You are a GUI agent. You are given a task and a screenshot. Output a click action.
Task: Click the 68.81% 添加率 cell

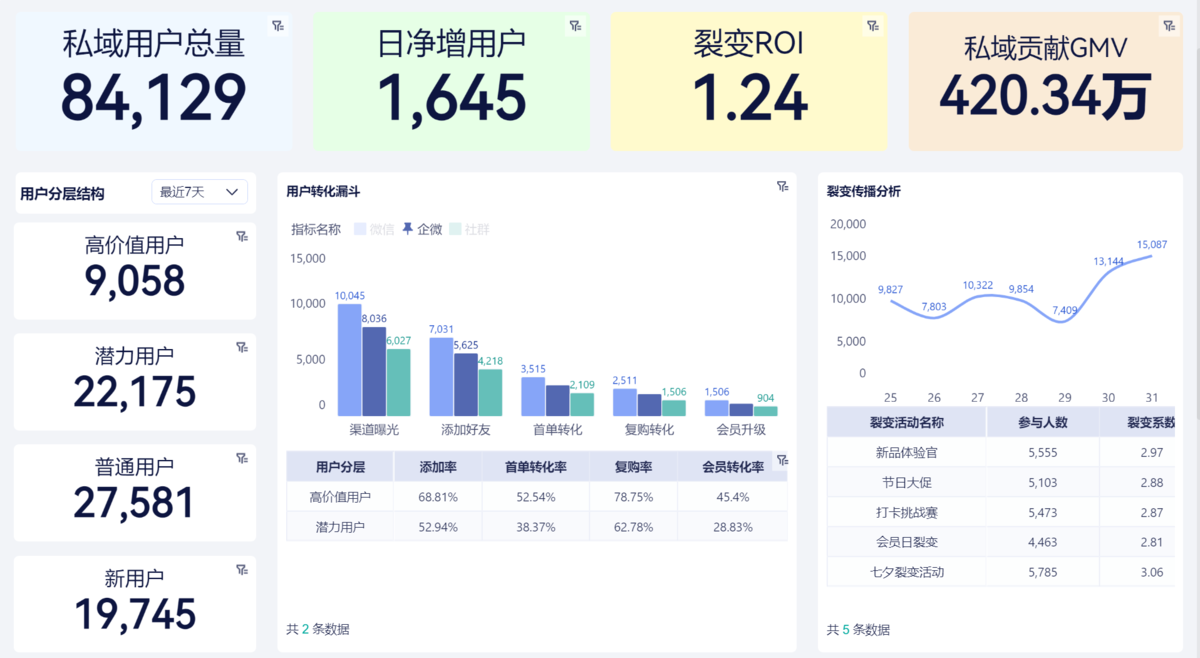438,497
